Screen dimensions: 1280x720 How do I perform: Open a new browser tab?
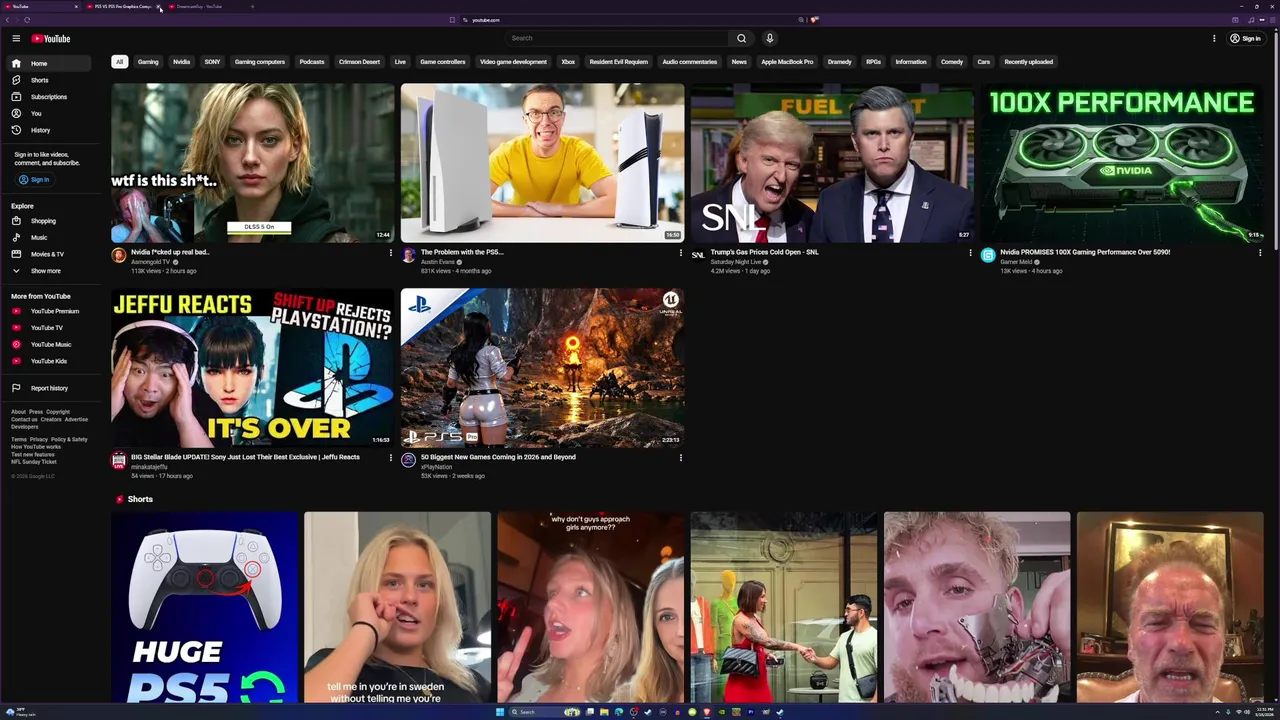[252, 6]
